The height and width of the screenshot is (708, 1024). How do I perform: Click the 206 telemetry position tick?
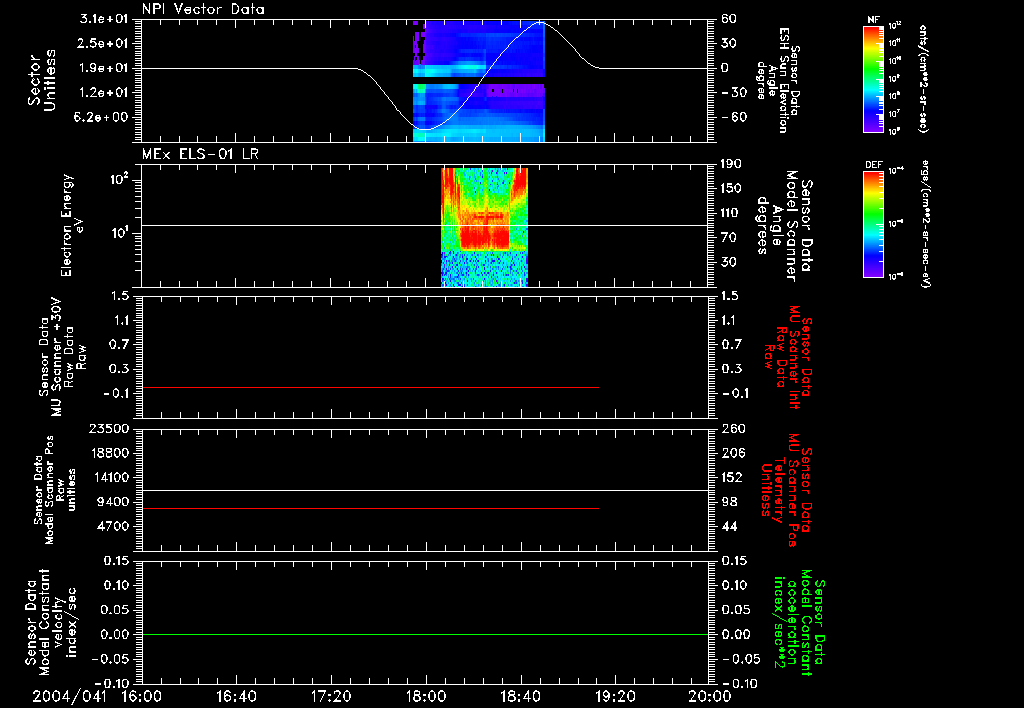click(x=732, y=453)
